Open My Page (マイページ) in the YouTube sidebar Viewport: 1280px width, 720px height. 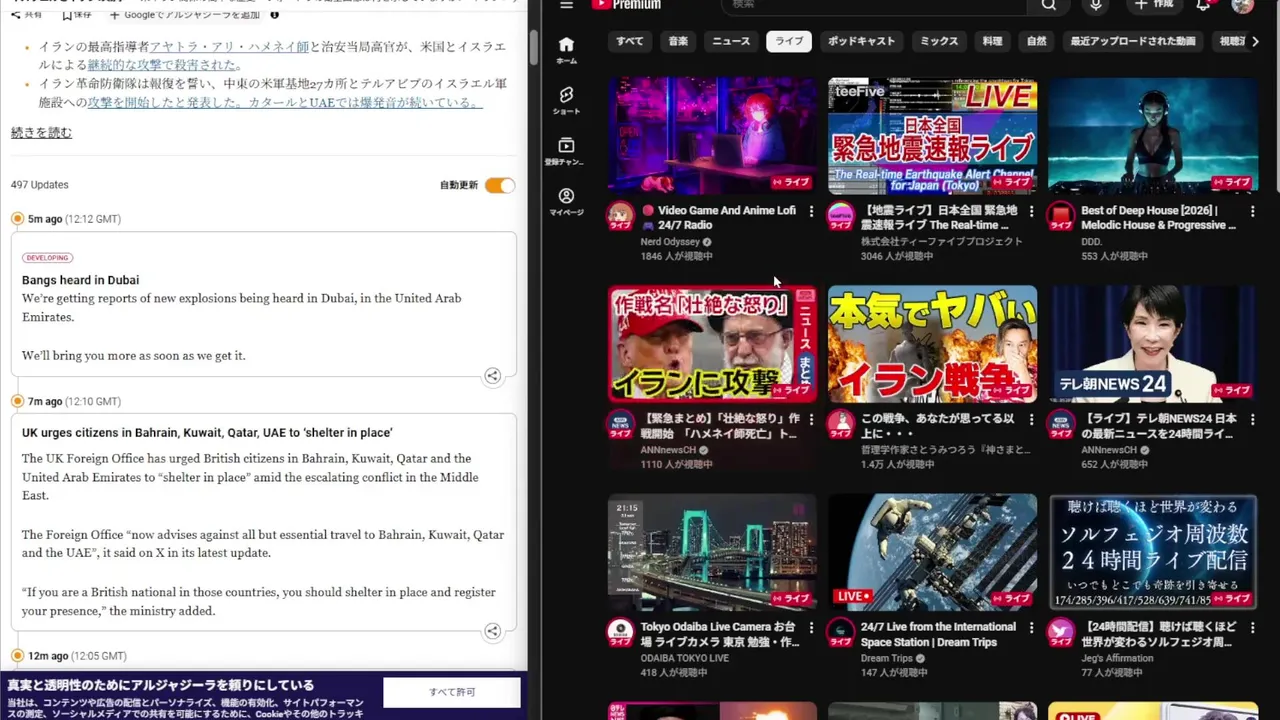566,202
